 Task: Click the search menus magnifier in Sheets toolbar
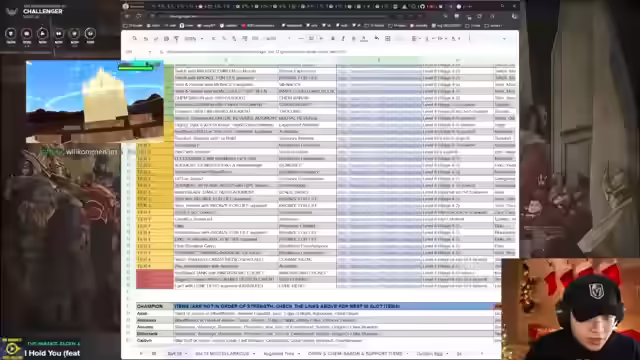click(x=134, y=38)
